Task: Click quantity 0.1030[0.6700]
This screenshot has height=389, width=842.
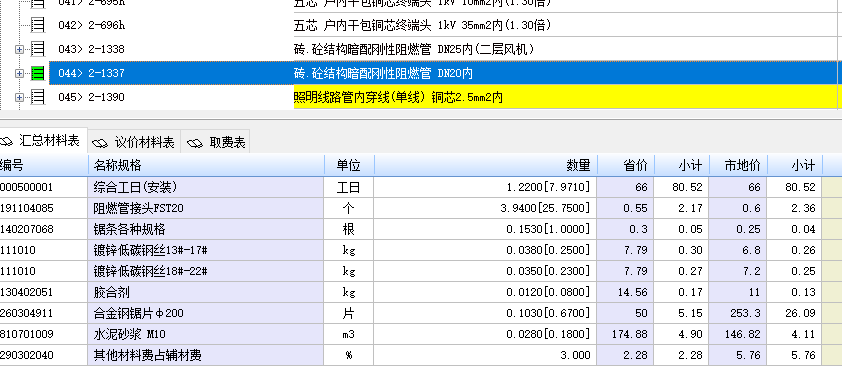Action: [548, 313]
